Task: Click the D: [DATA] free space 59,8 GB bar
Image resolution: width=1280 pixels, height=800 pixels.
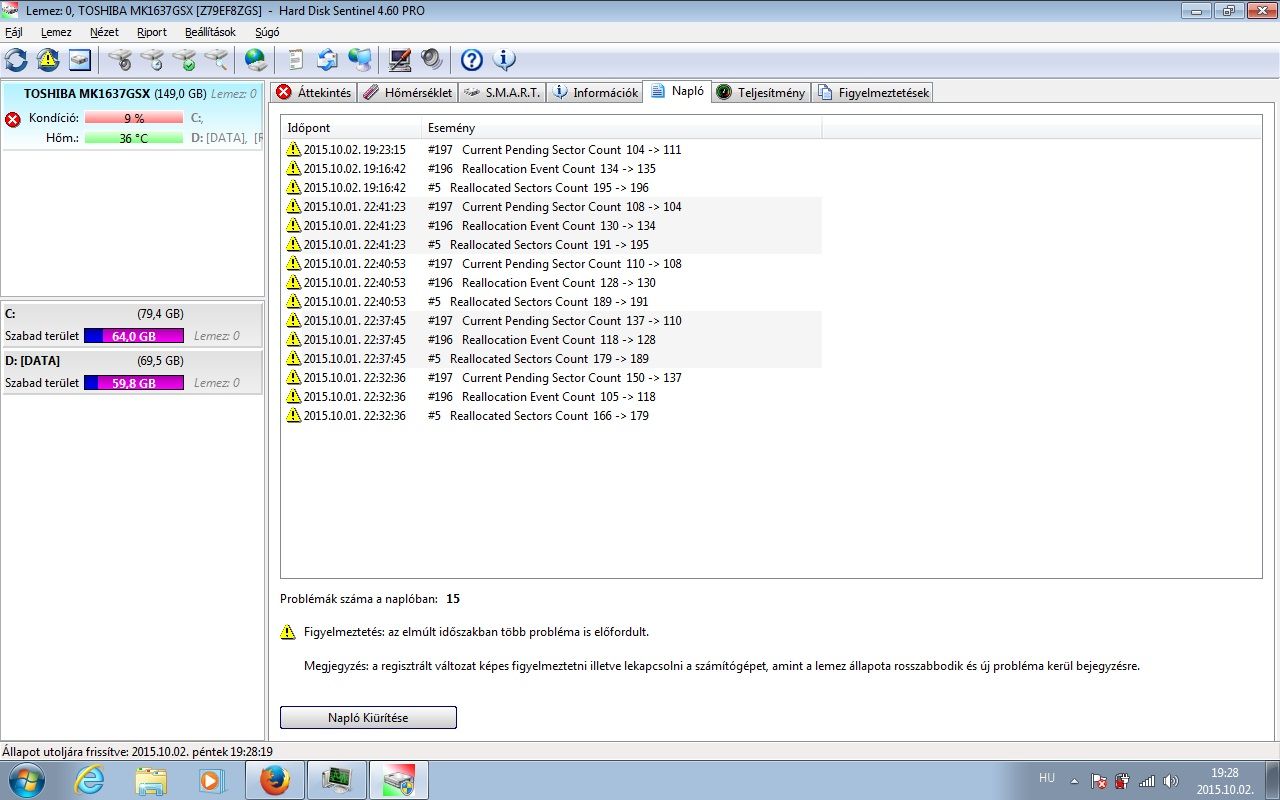Action: click(134, 383)
